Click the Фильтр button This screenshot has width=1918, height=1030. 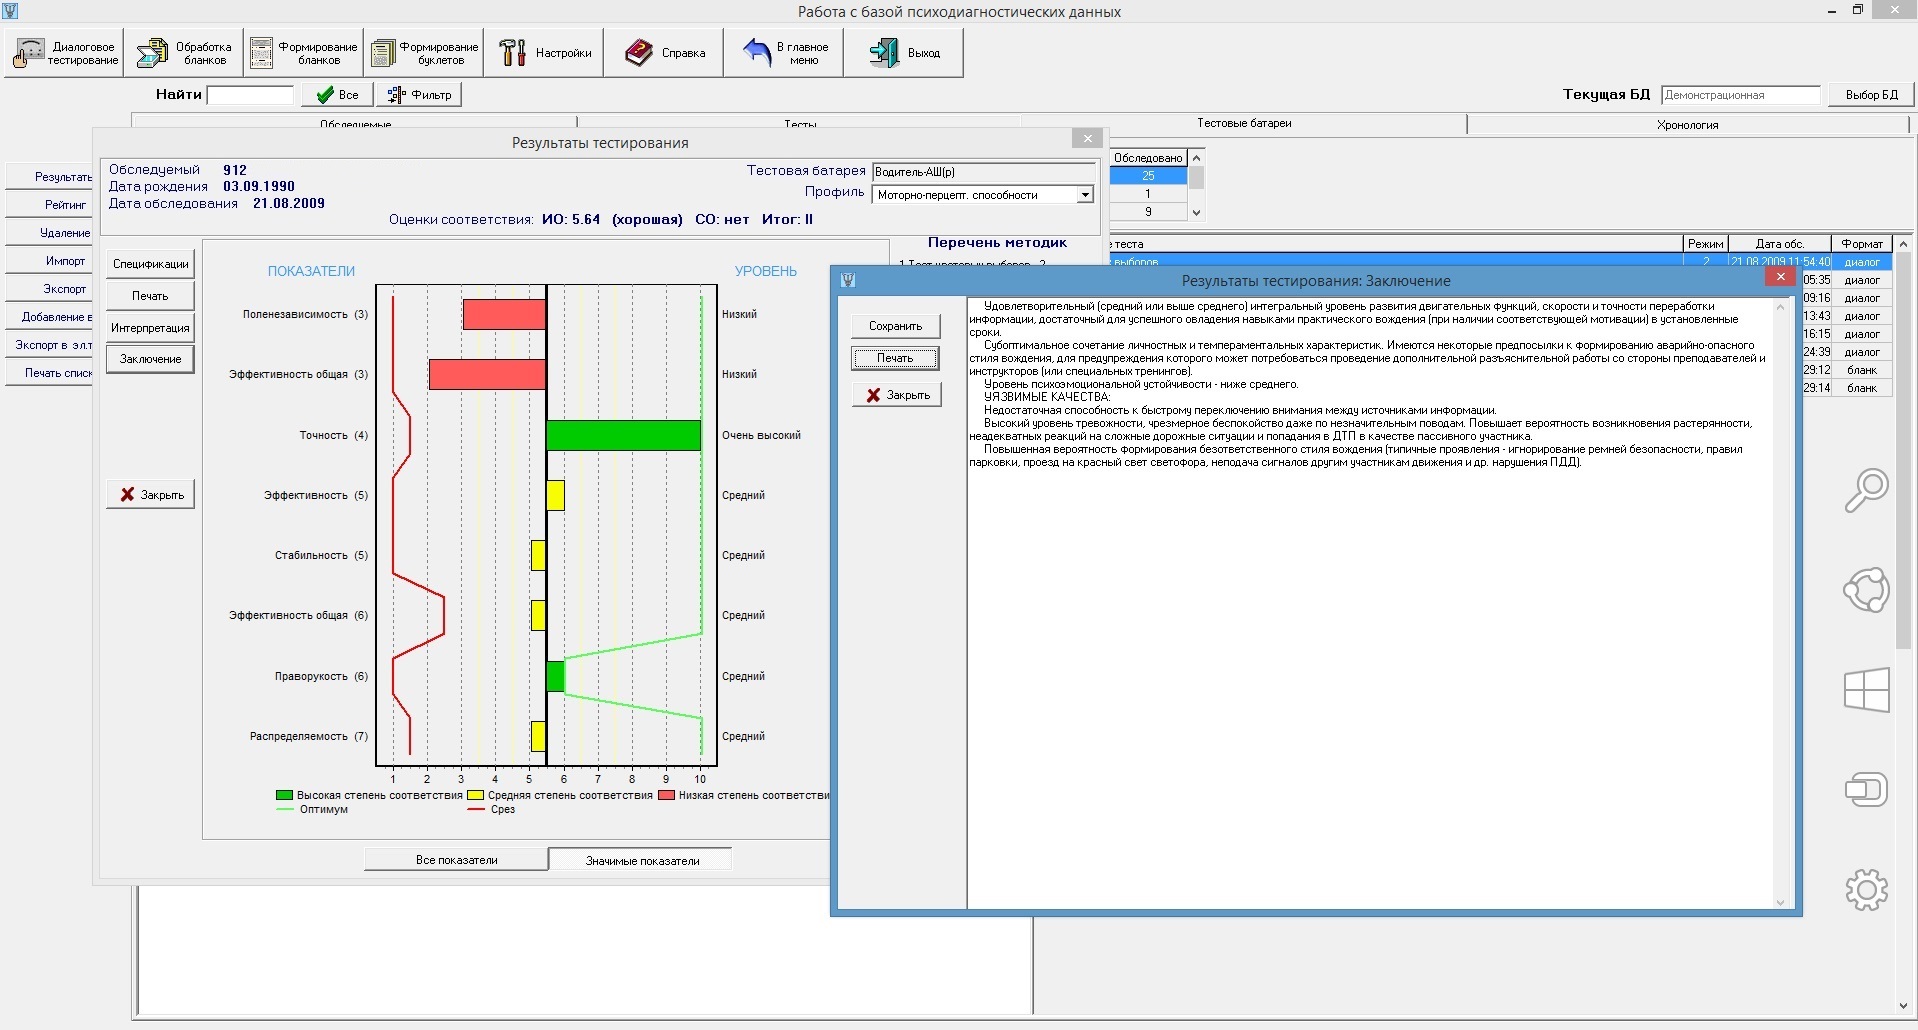tap(420, 95)
